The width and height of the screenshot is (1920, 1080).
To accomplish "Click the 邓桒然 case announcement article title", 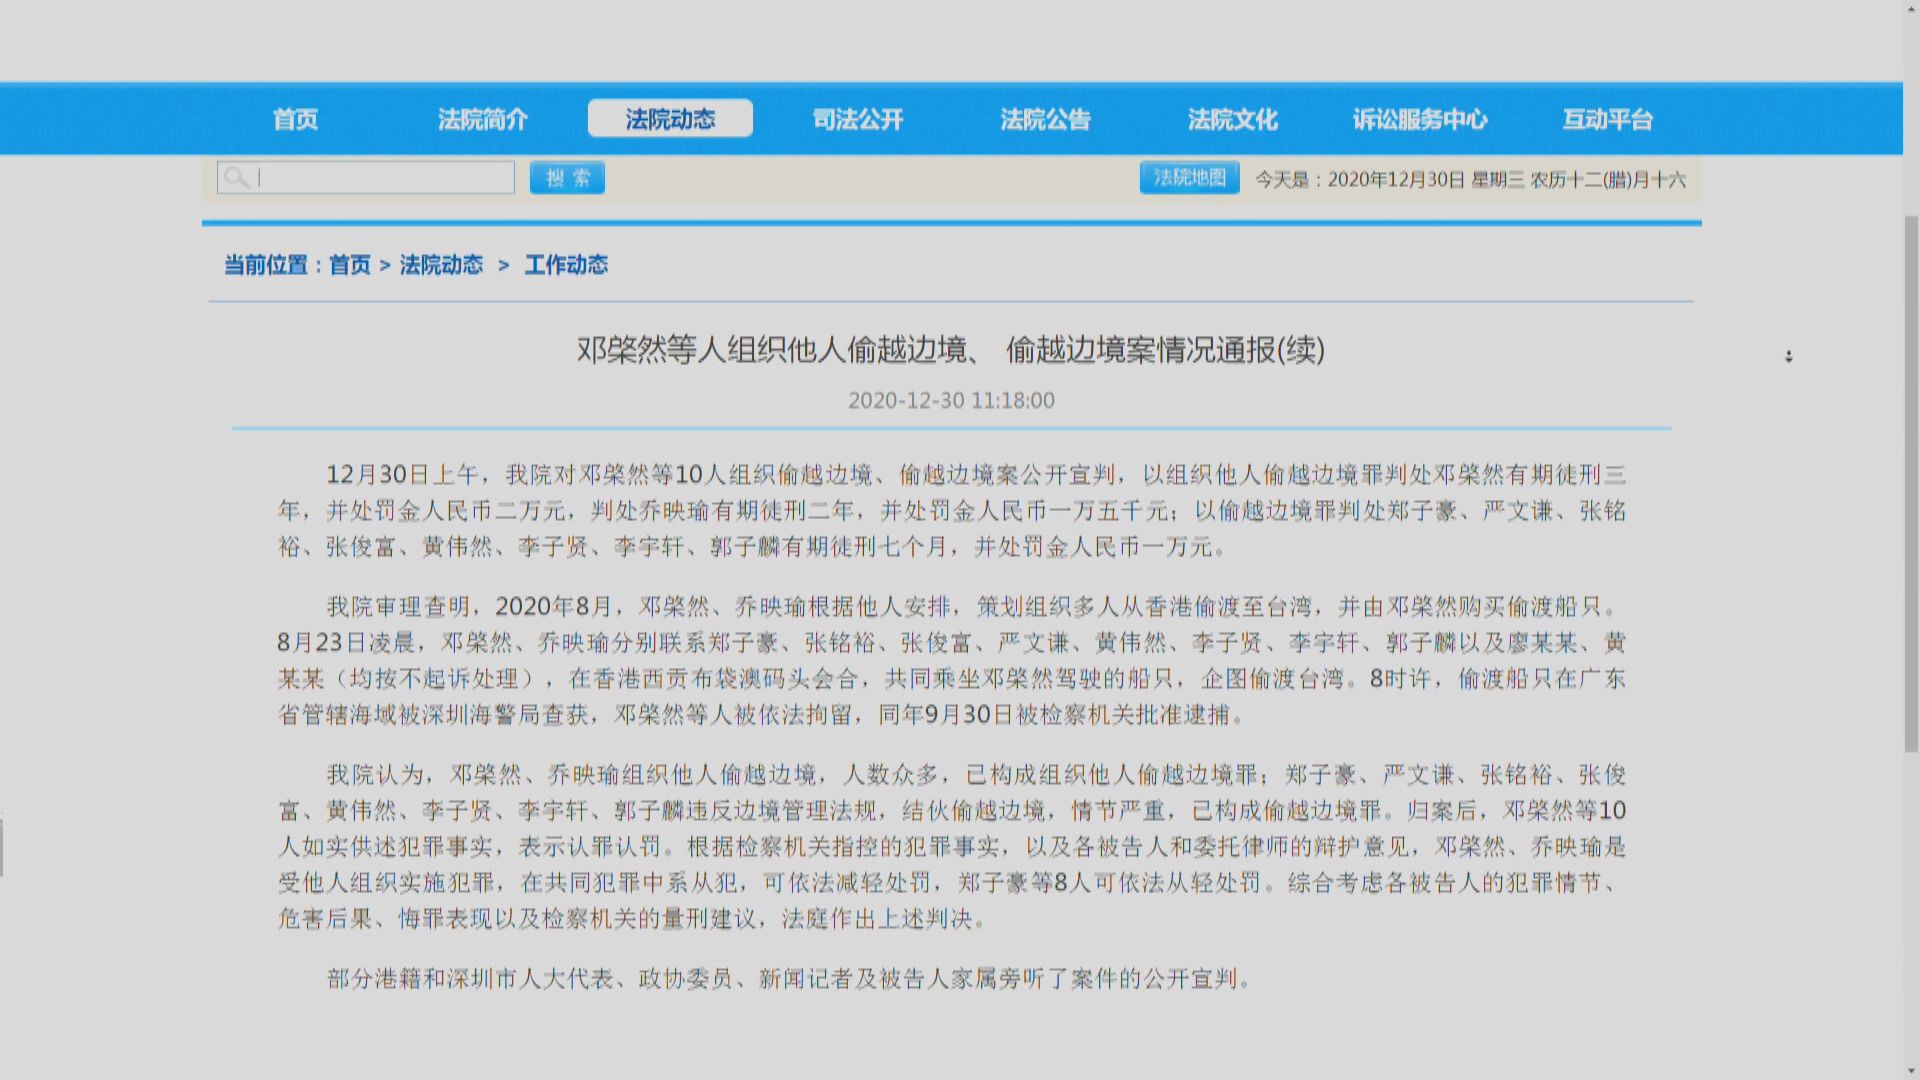I will click(x=950, y=352).
